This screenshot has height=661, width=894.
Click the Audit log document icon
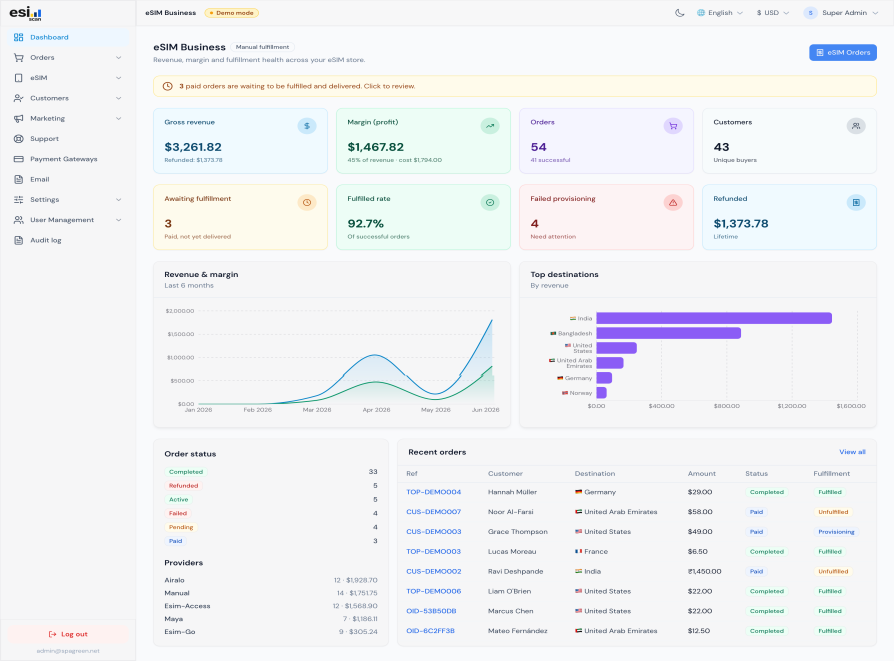pos(18,240)
